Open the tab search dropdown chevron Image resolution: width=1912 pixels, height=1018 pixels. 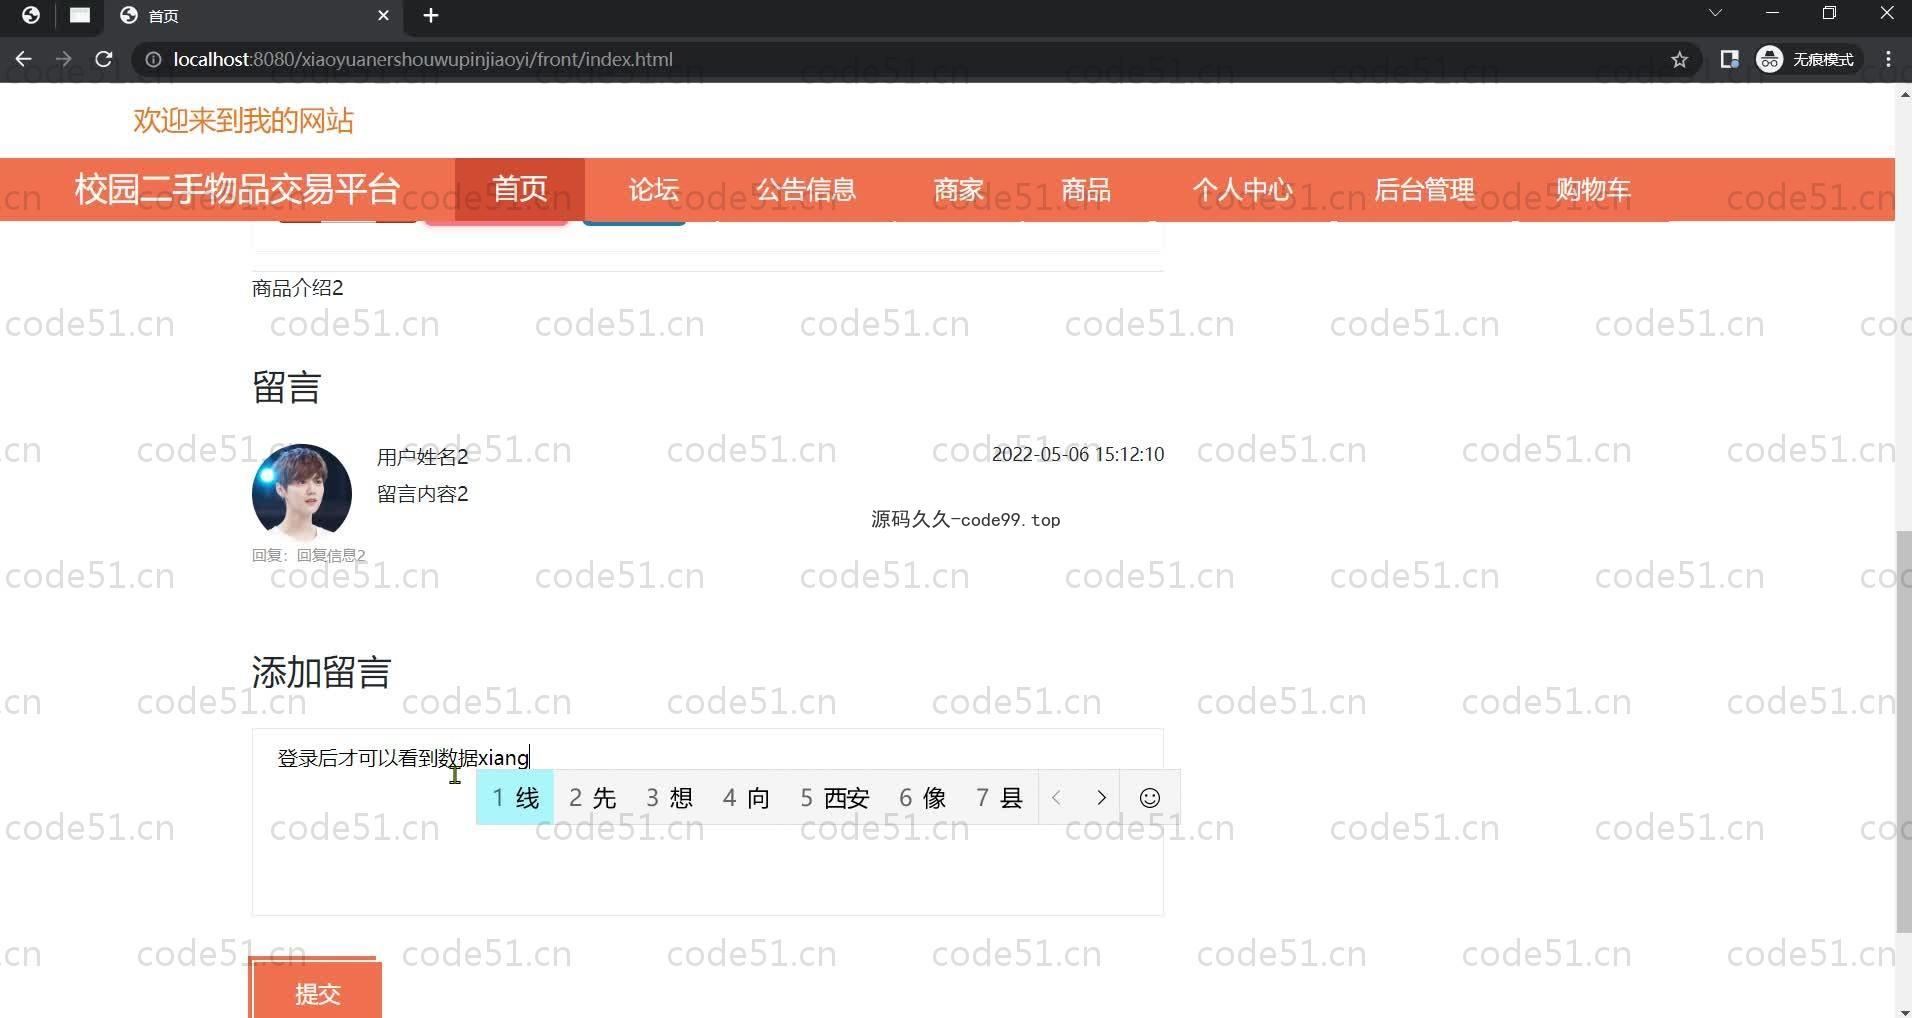1715,13
